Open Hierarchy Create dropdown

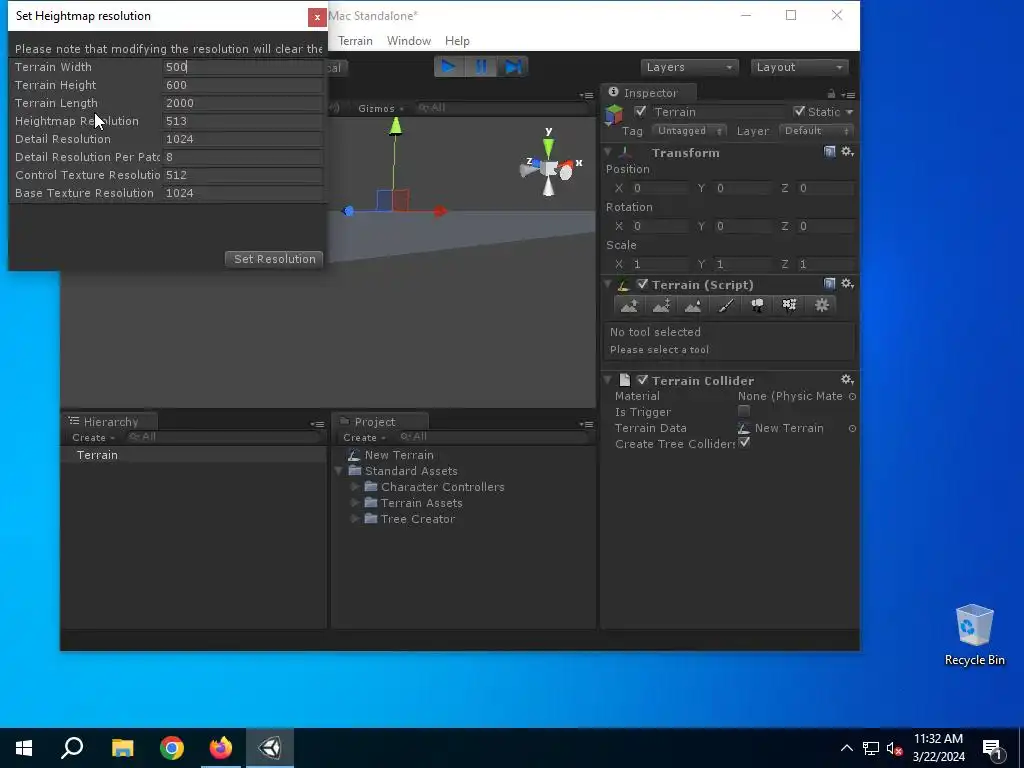click(93, 438)
